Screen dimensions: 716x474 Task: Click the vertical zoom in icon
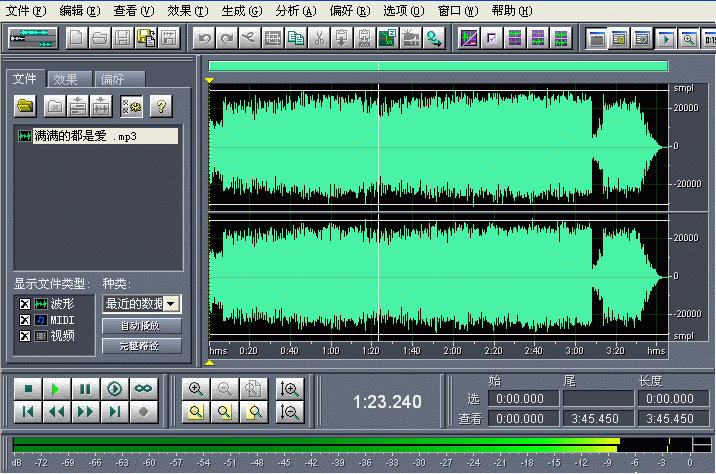click(x=291, y=389)
